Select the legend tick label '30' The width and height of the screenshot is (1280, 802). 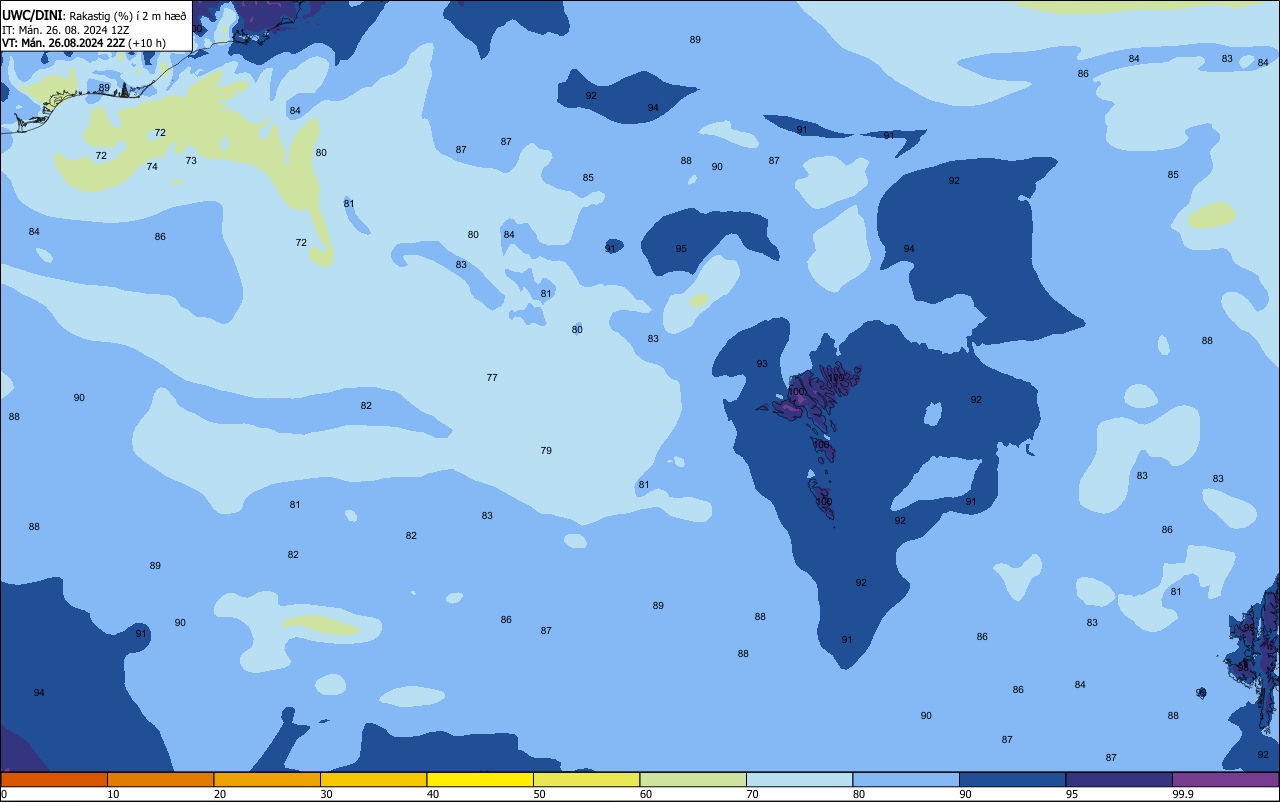coord(327,794)
